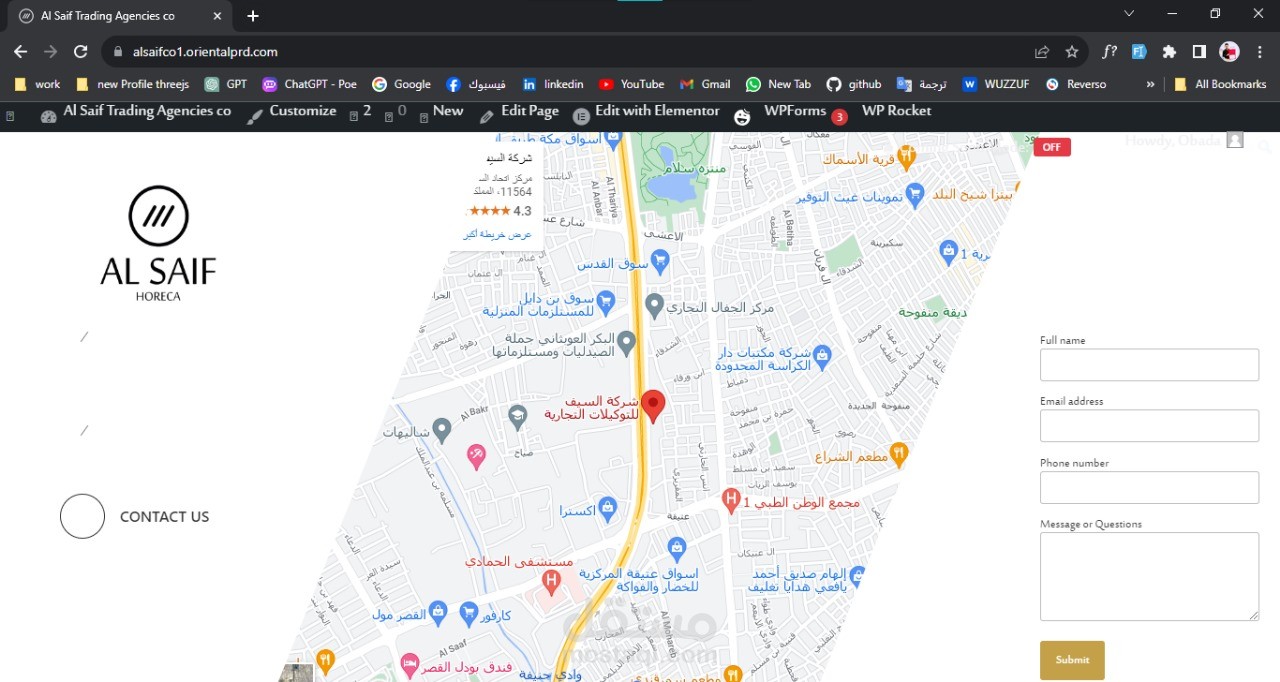
Task: Click Edit Page in admin bar
Action: [519, 112]
